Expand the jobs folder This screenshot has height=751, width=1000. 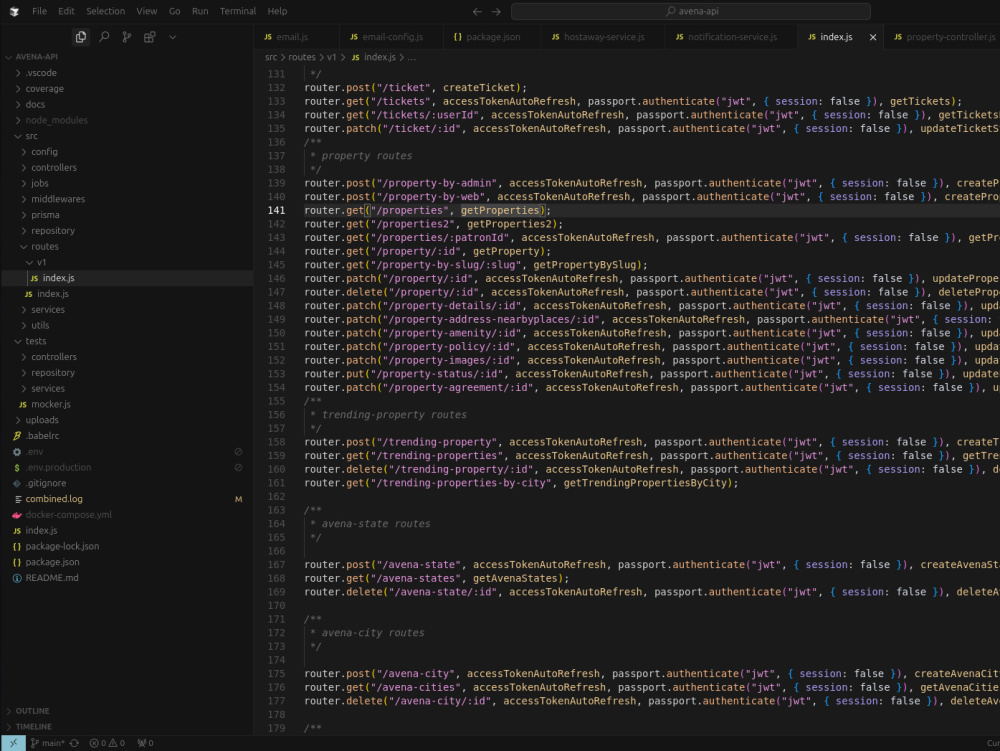(x=128, y=183)
